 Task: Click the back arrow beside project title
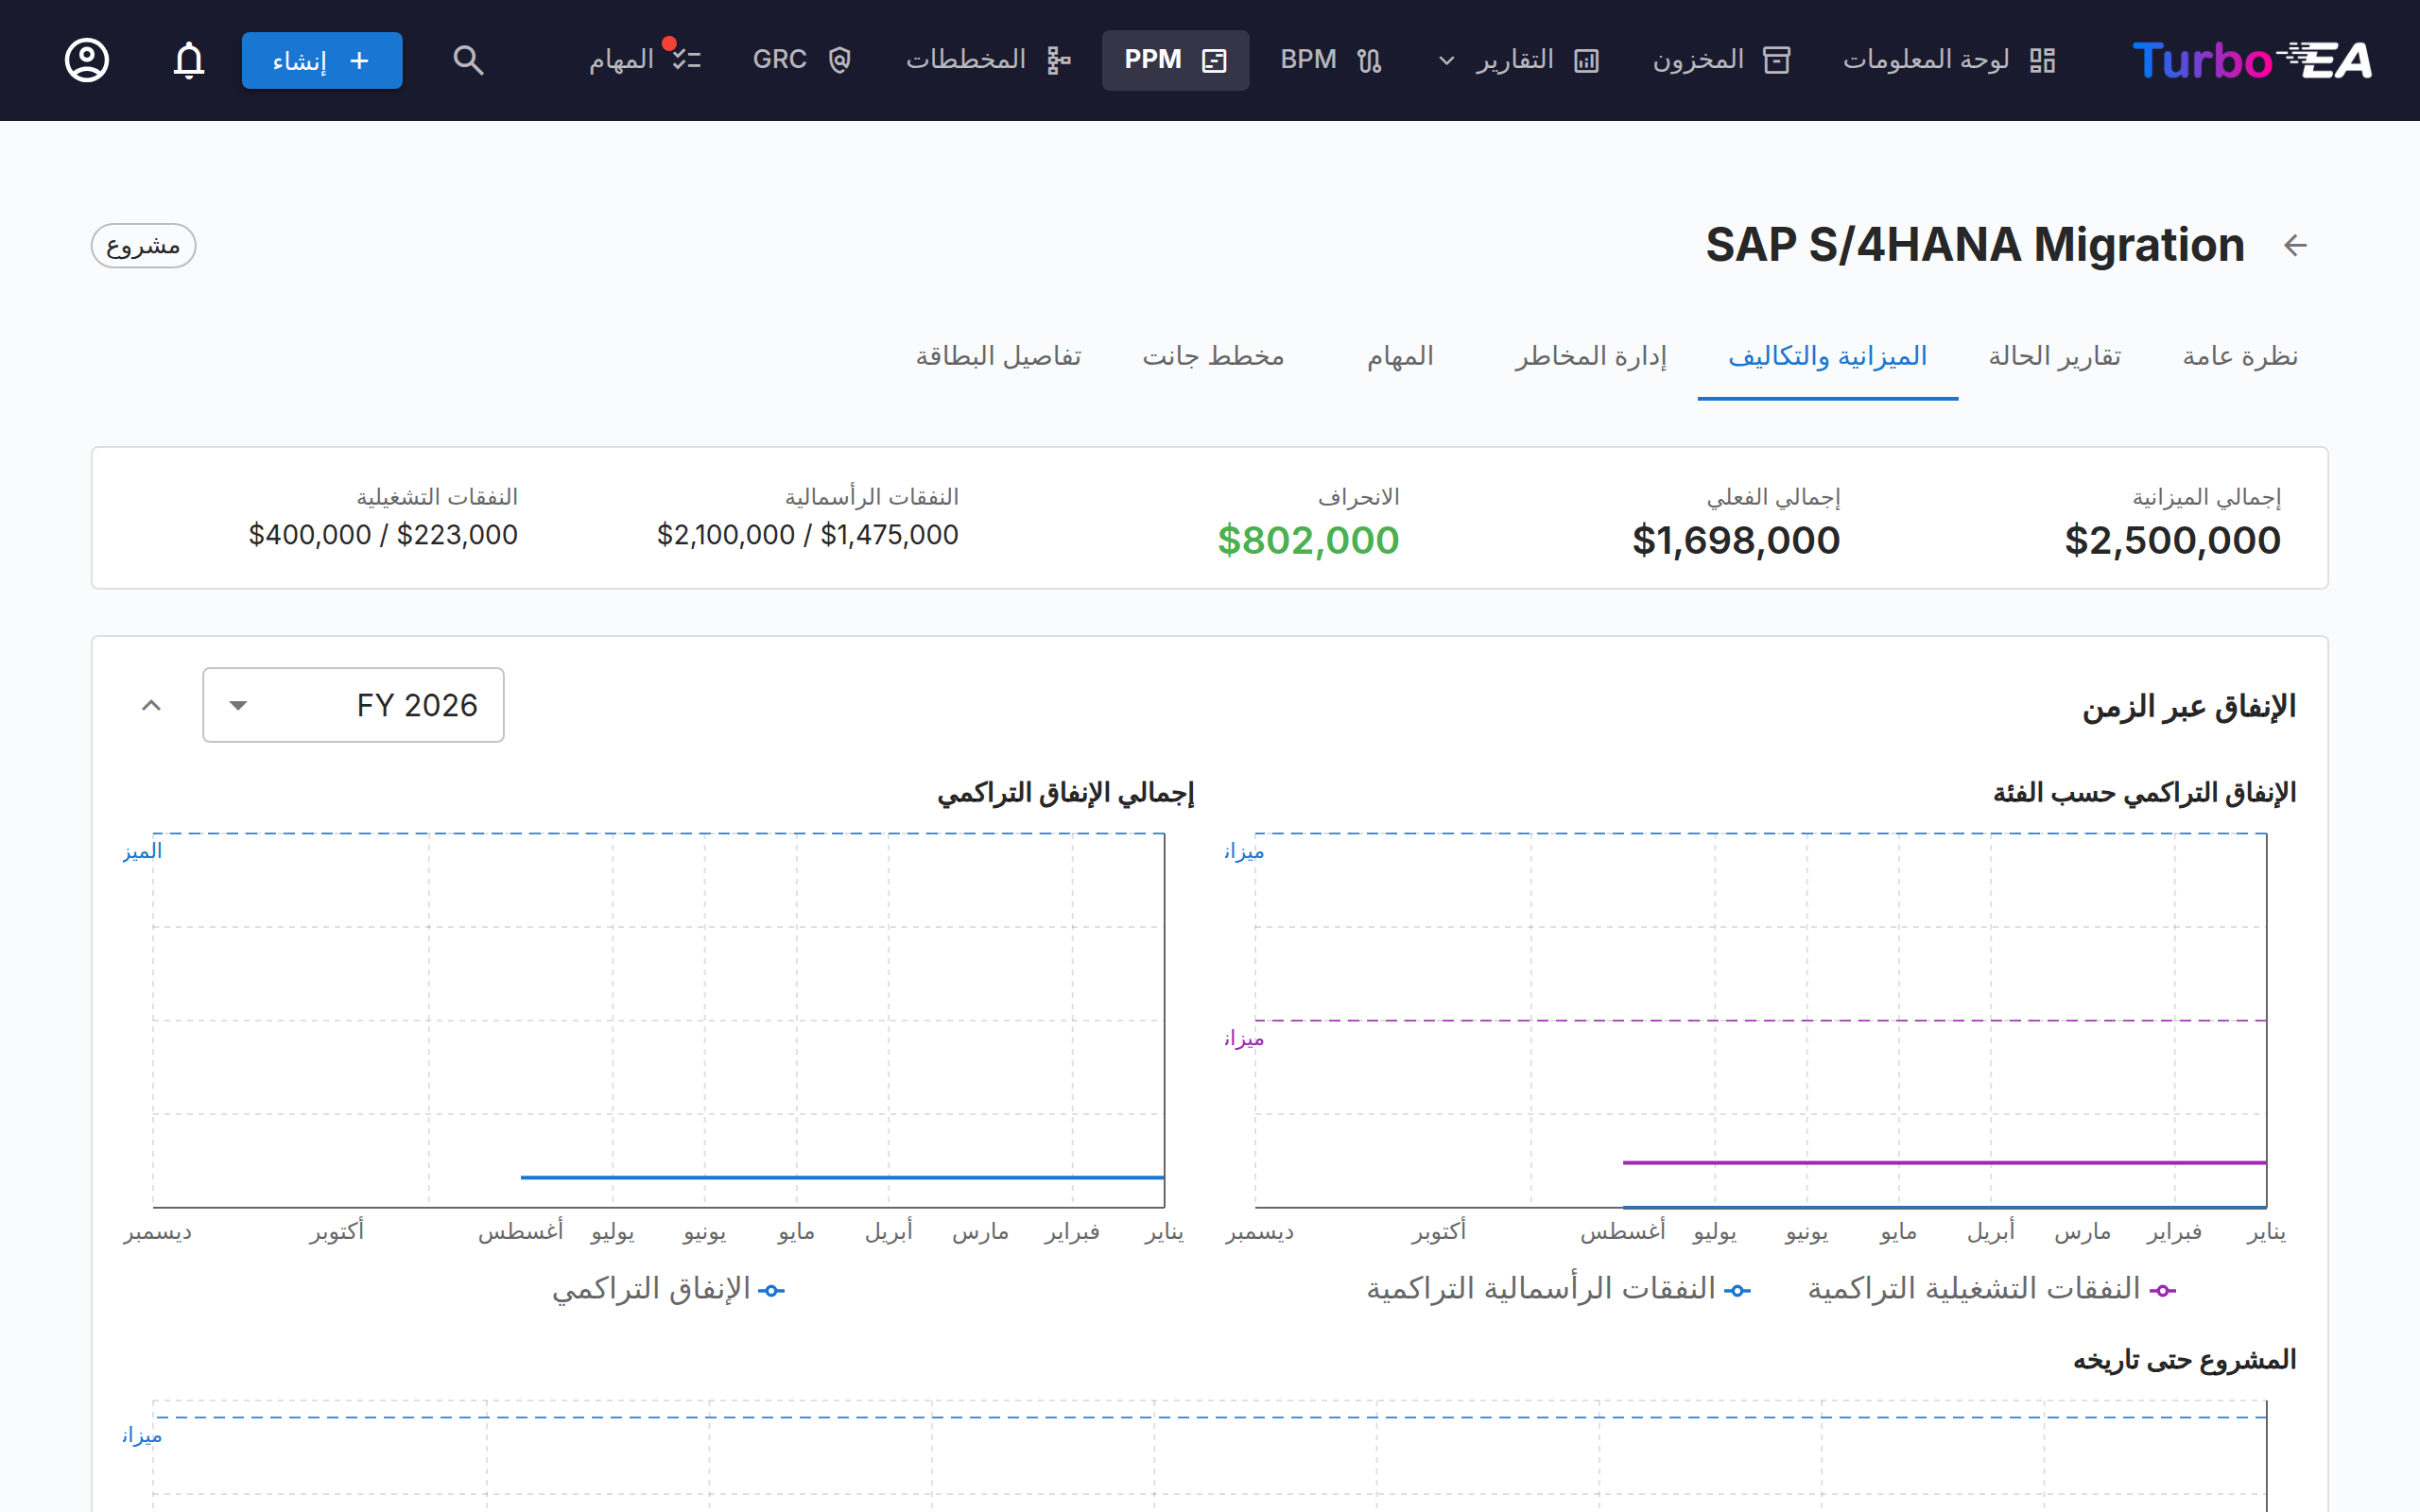tap(2295, 245)
